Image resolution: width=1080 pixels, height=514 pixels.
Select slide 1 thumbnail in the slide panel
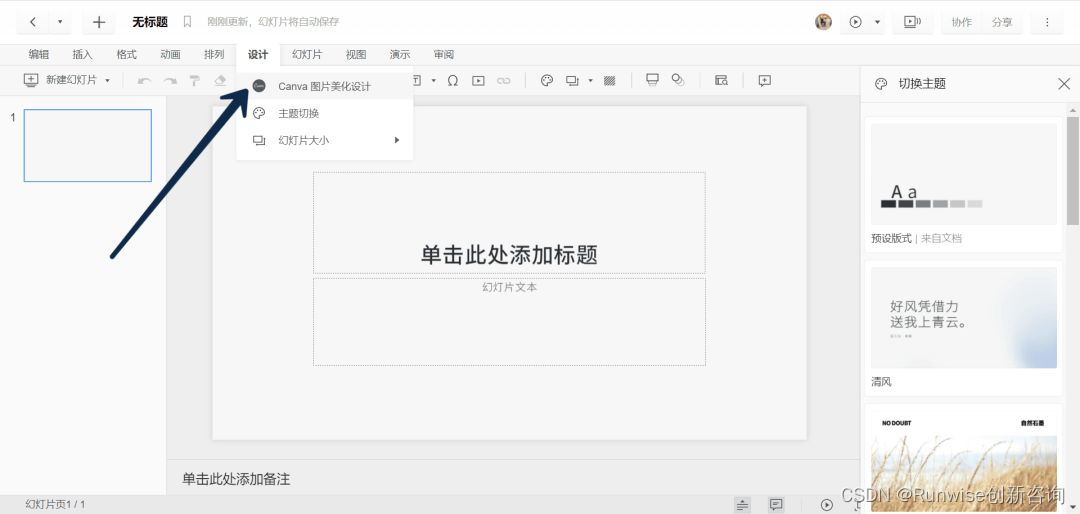click(x=87, y=145)
